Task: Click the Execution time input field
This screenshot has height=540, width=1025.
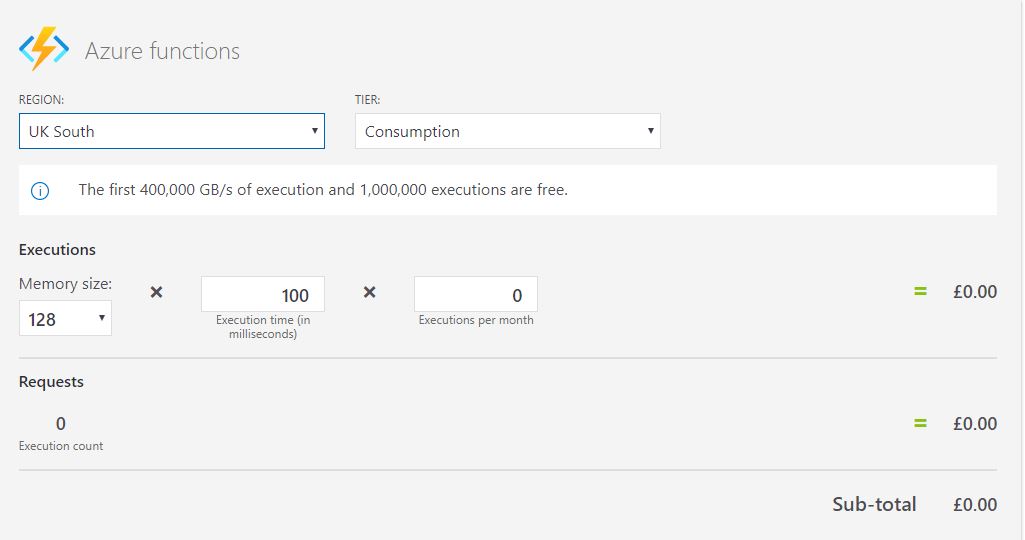Action: [263, 294]
